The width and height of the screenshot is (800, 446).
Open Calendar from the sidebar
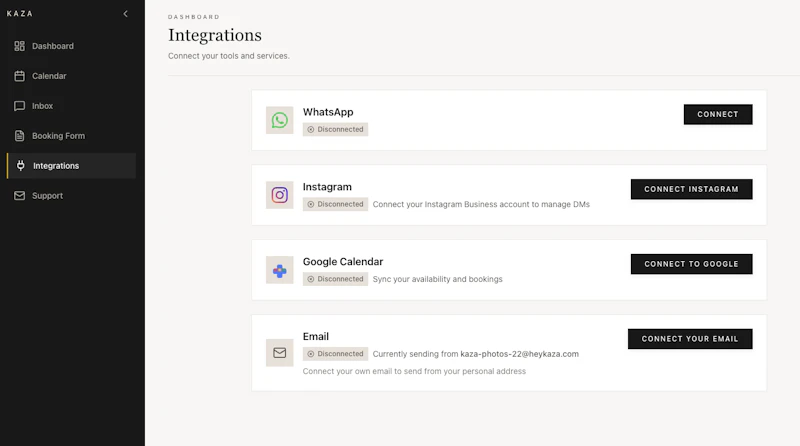71,76
